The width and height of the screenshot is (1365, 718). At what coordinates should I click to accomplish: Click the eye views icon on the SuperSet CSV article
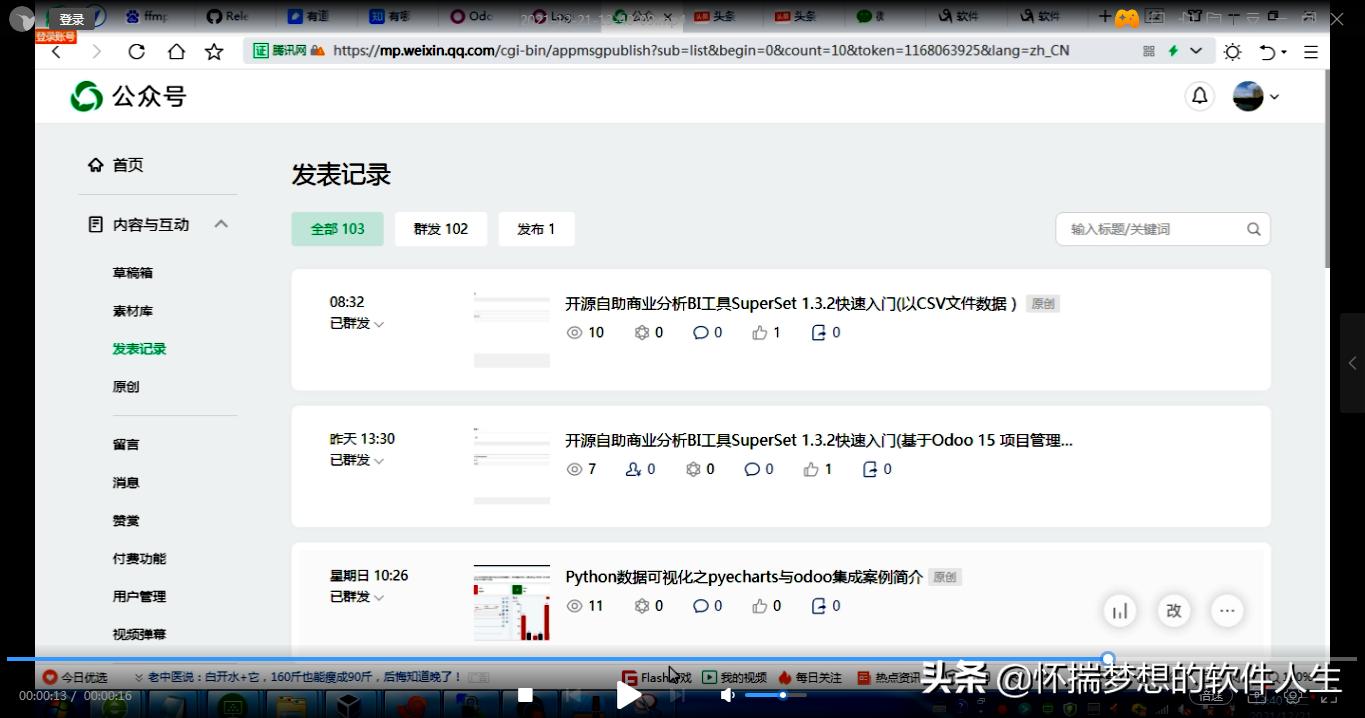pos(575,332)
